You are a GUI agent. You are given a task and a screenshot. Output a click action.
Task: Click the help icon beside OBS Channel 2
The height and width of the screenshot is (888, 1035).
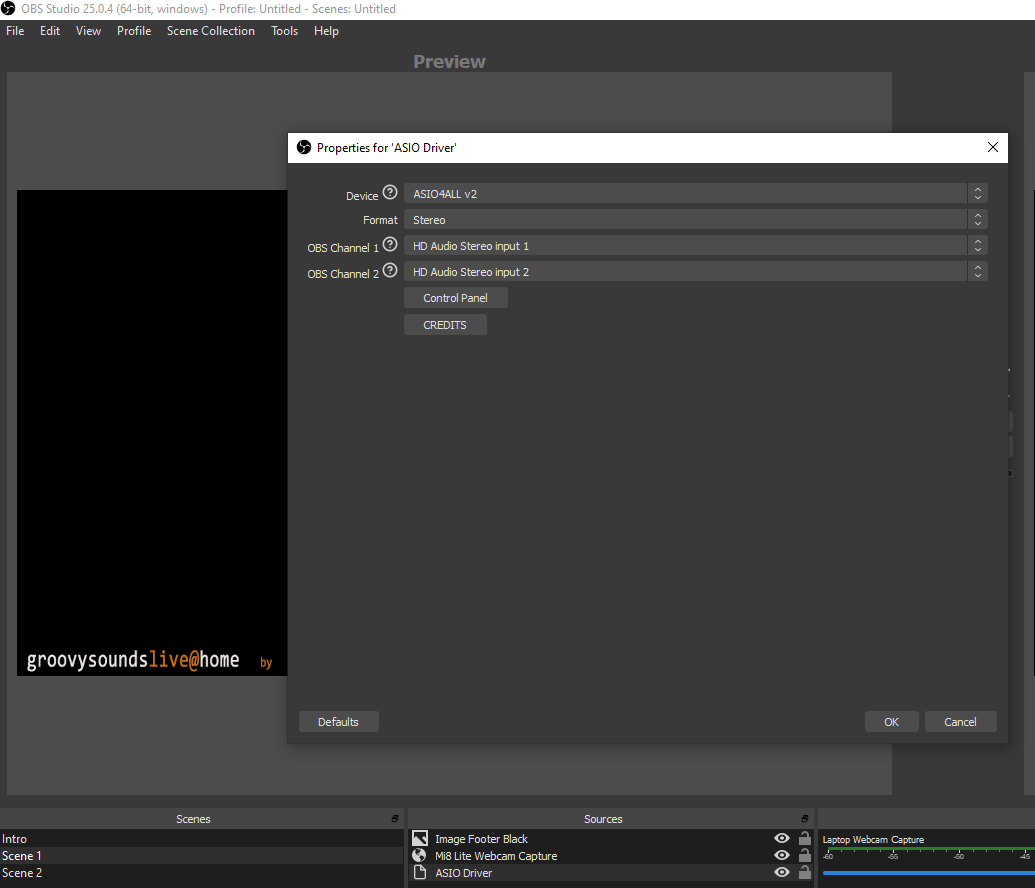390,270
